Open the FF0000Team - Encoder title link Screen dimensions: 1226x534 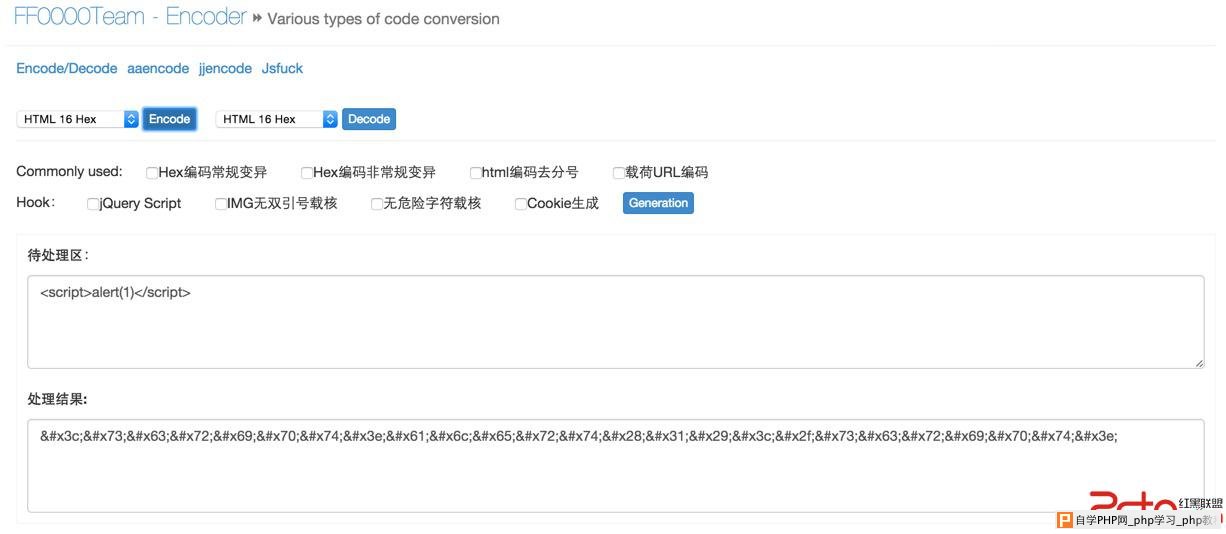tap(130, 17)
